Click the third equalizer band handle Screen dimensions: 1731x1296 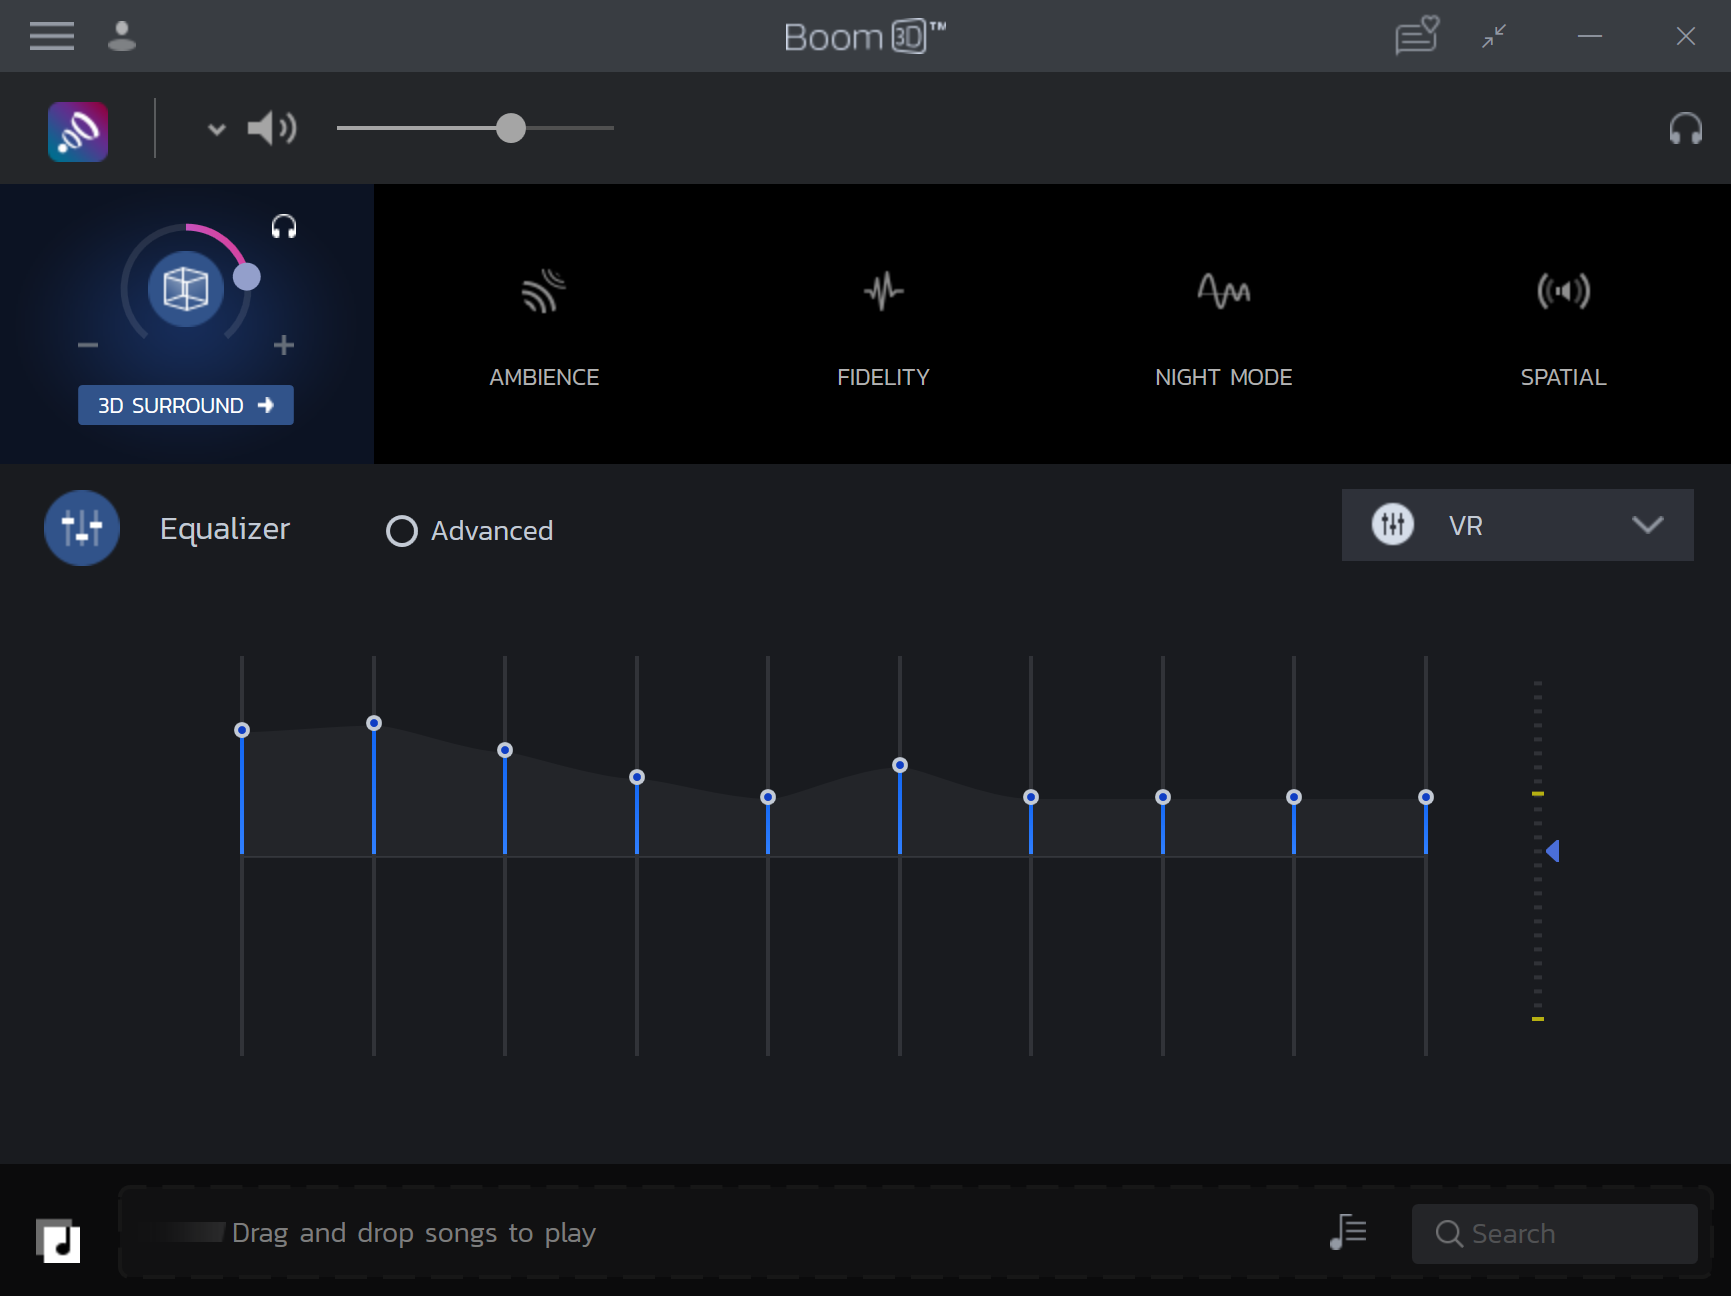(505, 750)
